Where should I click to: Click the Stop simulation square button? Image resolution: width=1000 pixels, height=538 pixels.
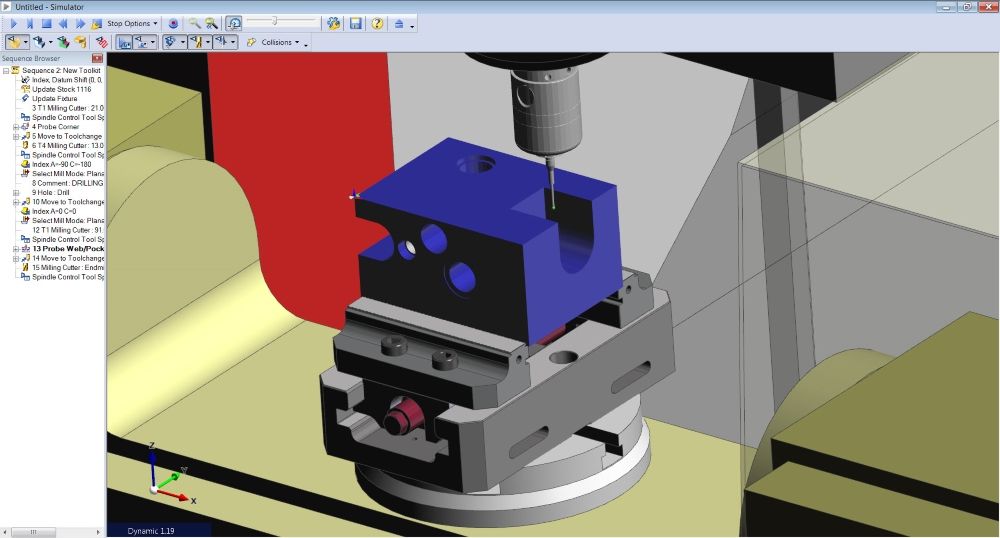(x=46, y=23)
